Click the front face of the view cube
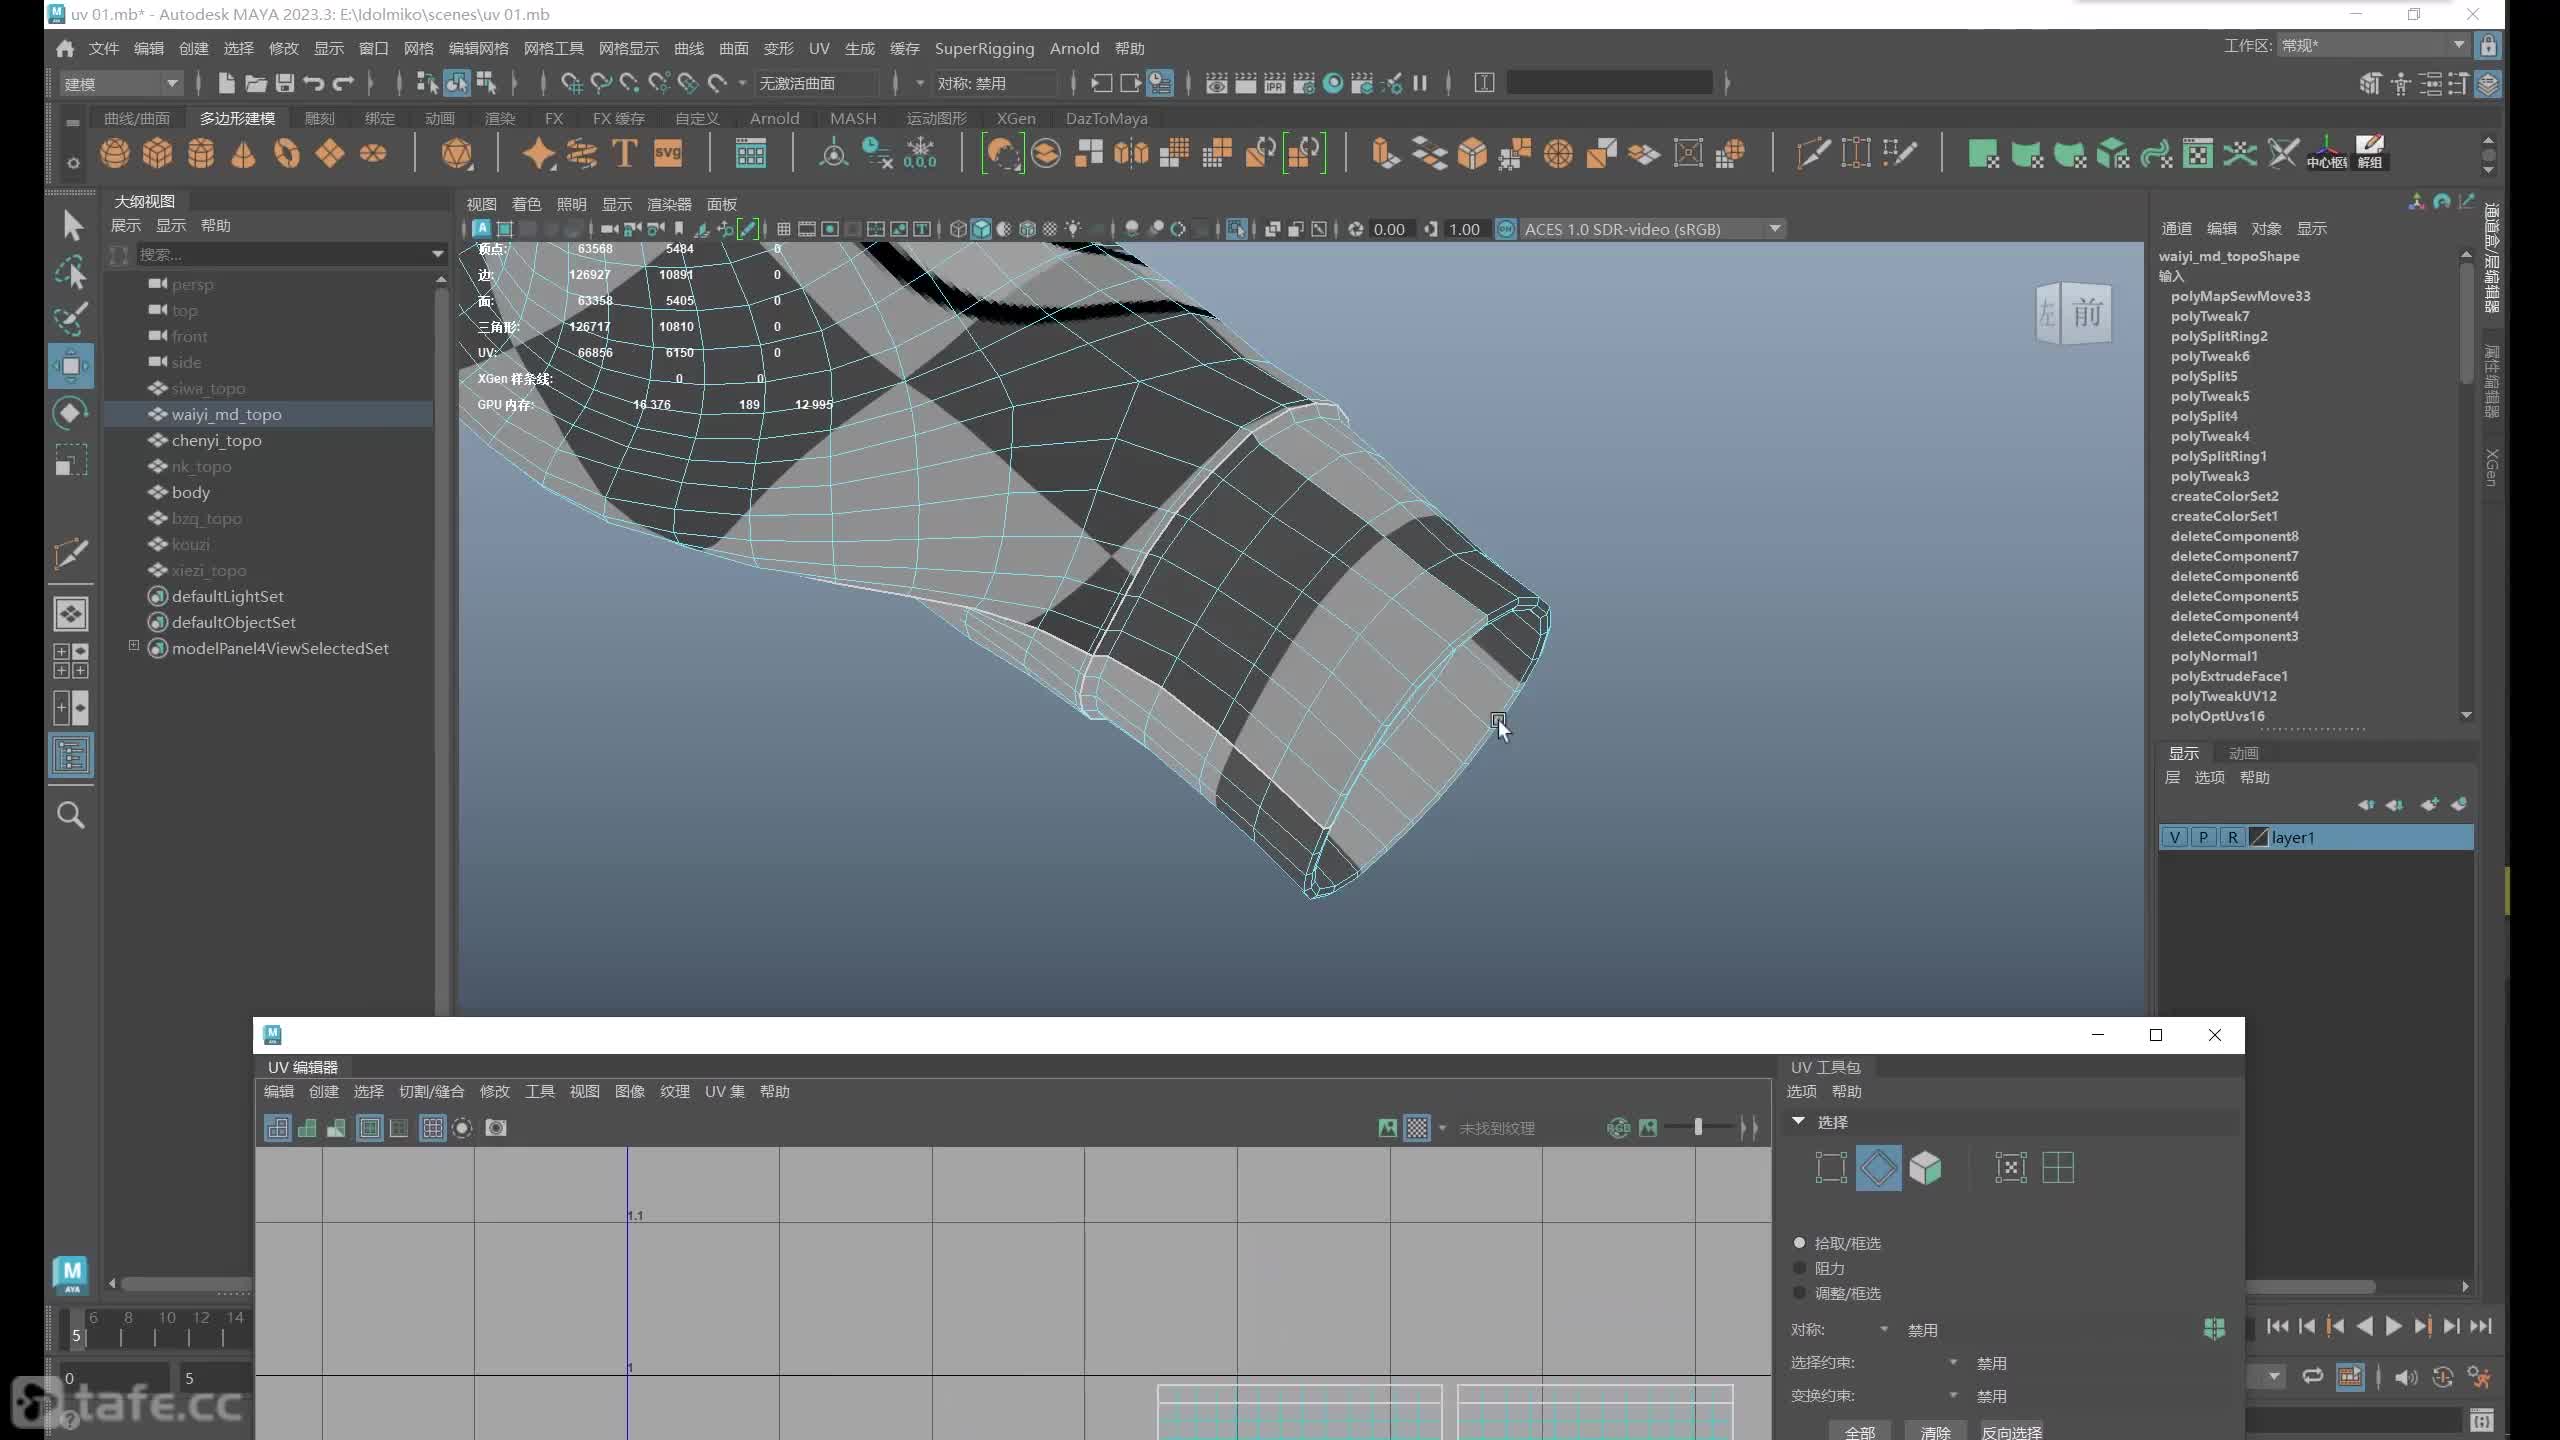 [x=2087, y=314]
